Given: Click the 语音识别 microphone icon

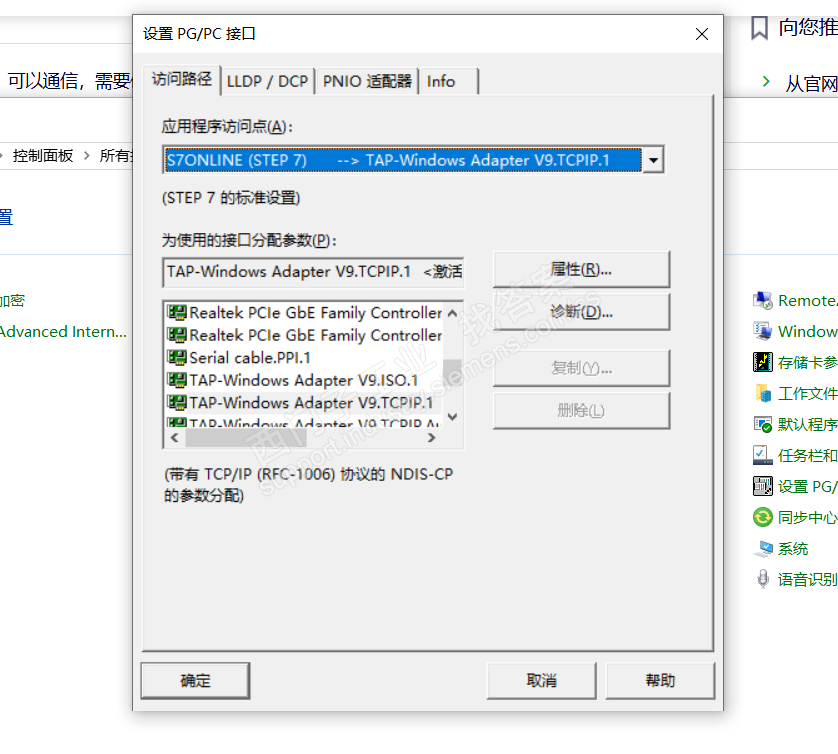Looking at the screenshot, I should [763, 579].
